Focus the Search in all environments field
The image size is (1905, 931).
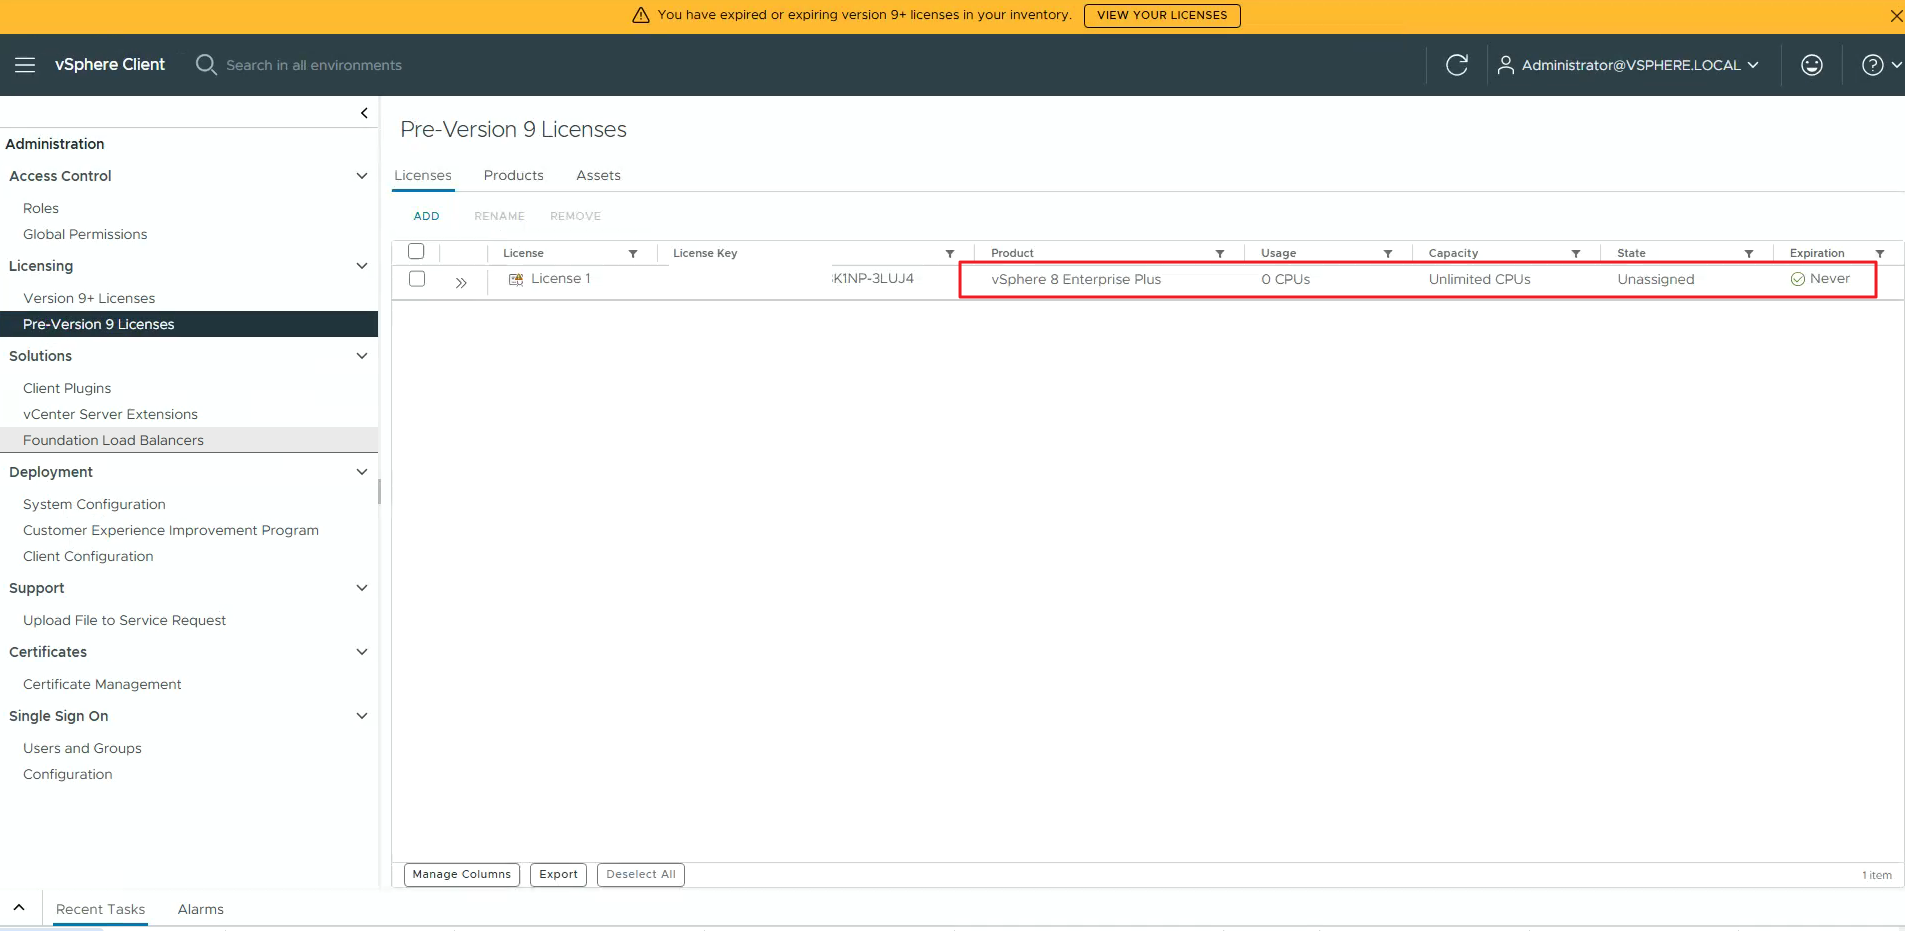pyautogui.click(x=314, y=65)
